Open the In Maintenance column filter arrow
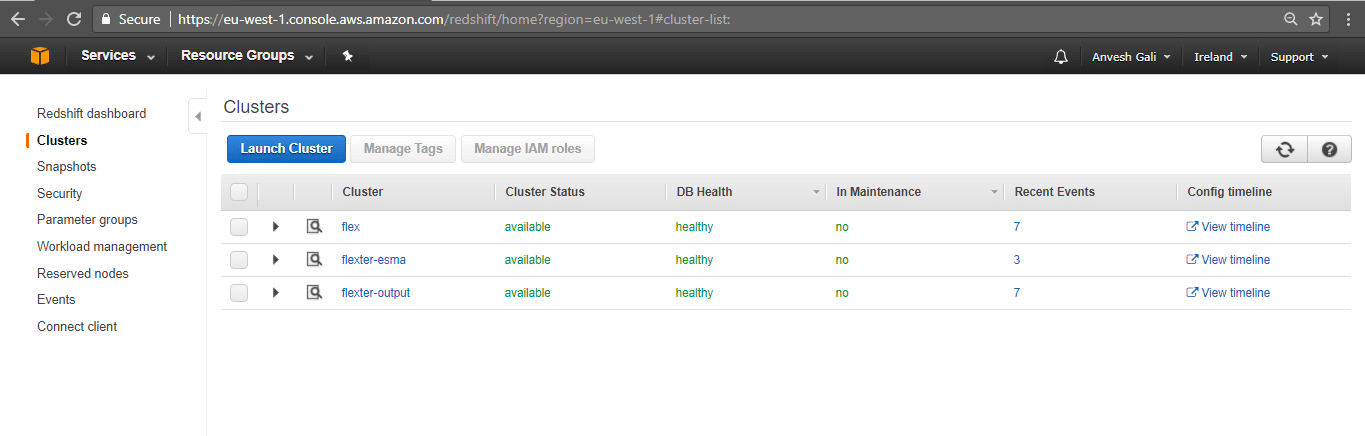Viewport: 1365px width, 436px height. coord(995,192)
